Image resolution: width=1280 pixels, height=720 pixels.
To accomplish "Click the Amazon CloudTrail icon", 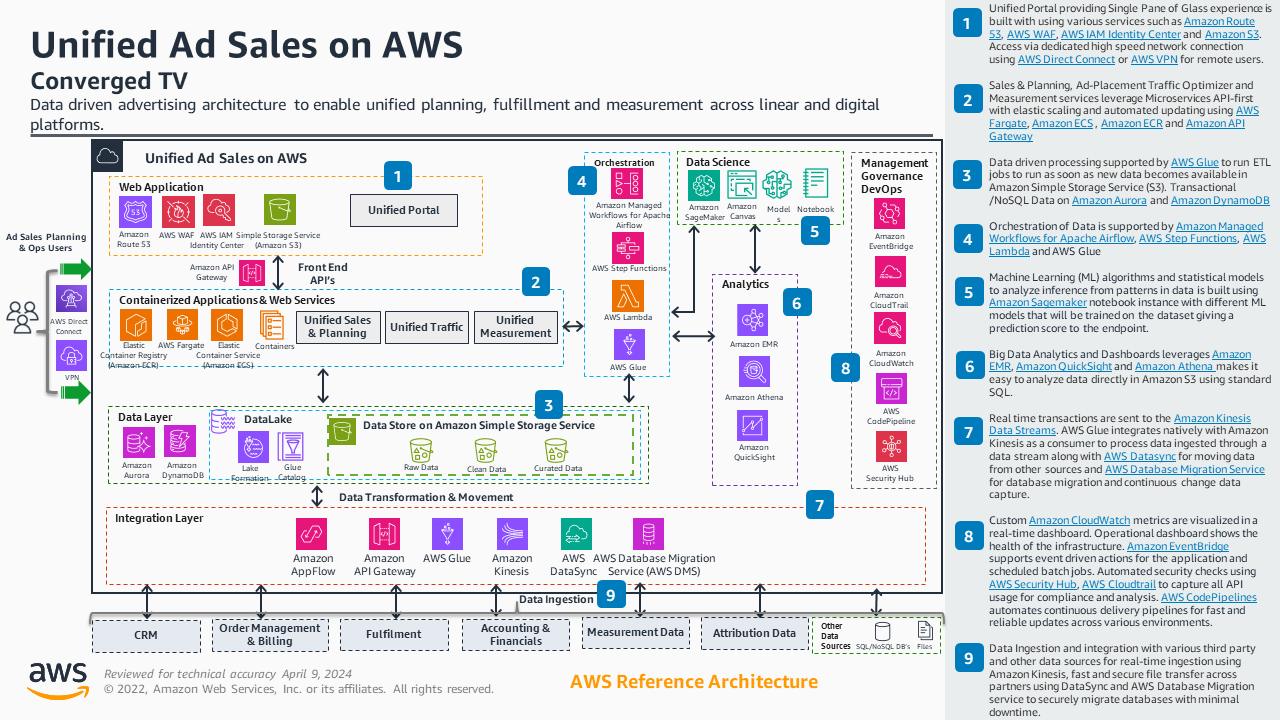I will 890,272.
